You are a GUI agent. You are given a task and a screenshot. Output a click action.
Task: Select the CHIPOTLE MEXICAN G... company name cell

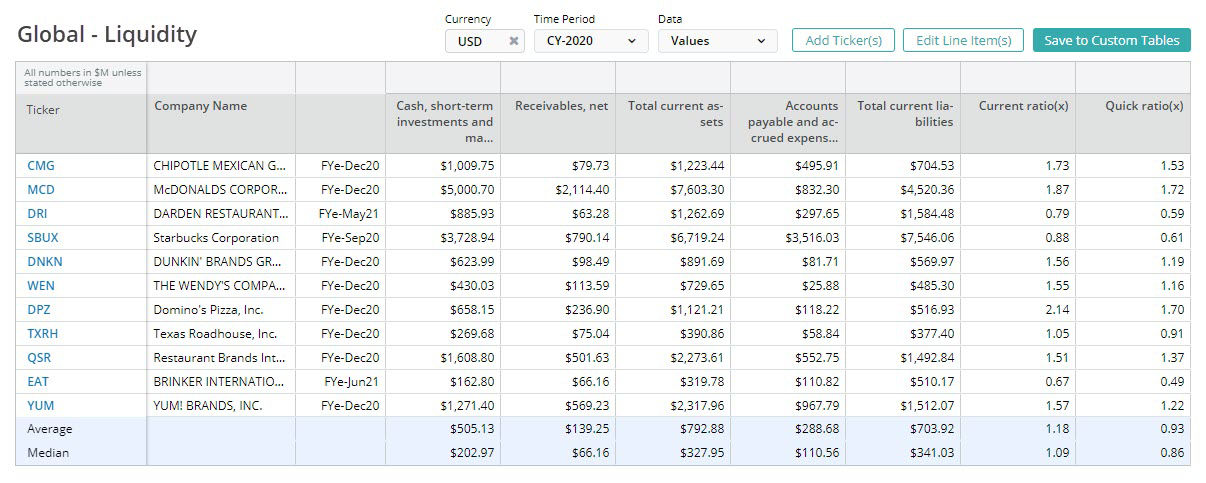[221, 165]
